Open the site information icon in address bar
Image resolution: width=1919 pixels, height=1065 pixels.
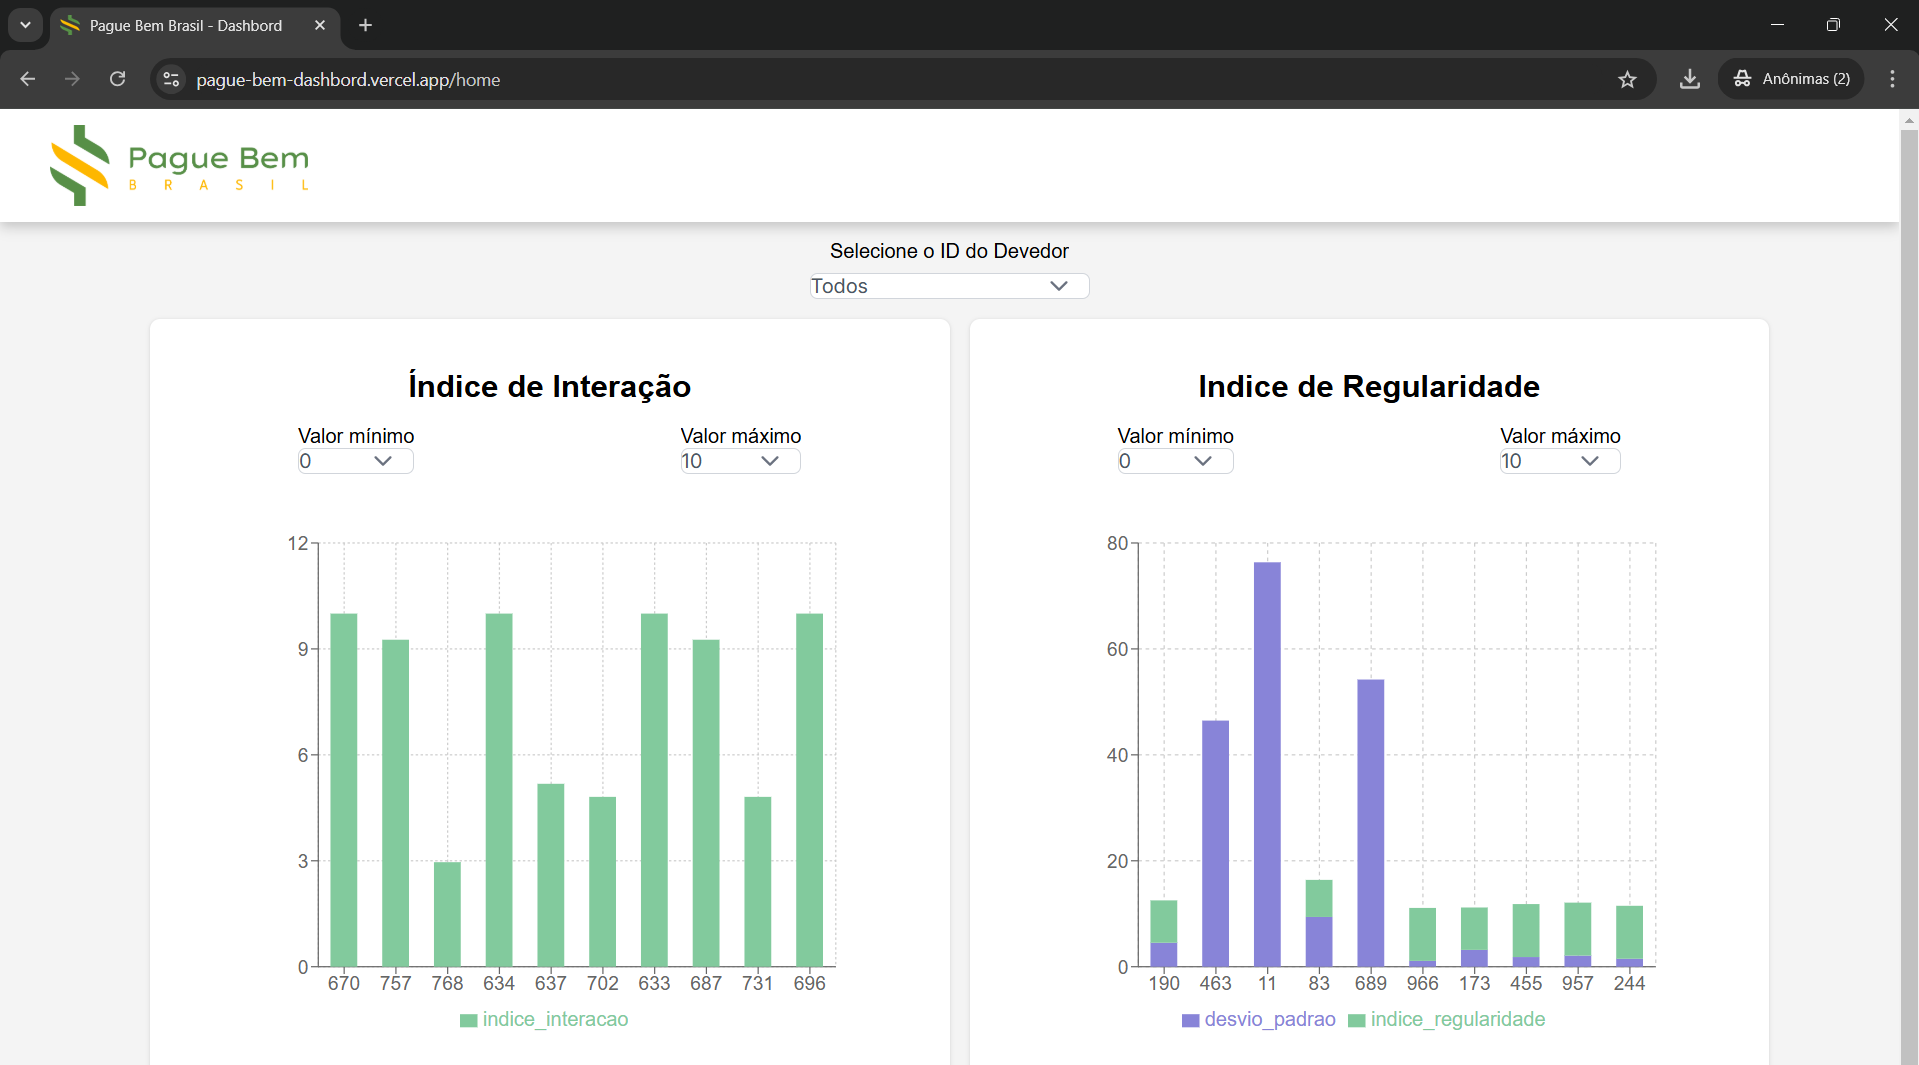[x=172, y=79]
